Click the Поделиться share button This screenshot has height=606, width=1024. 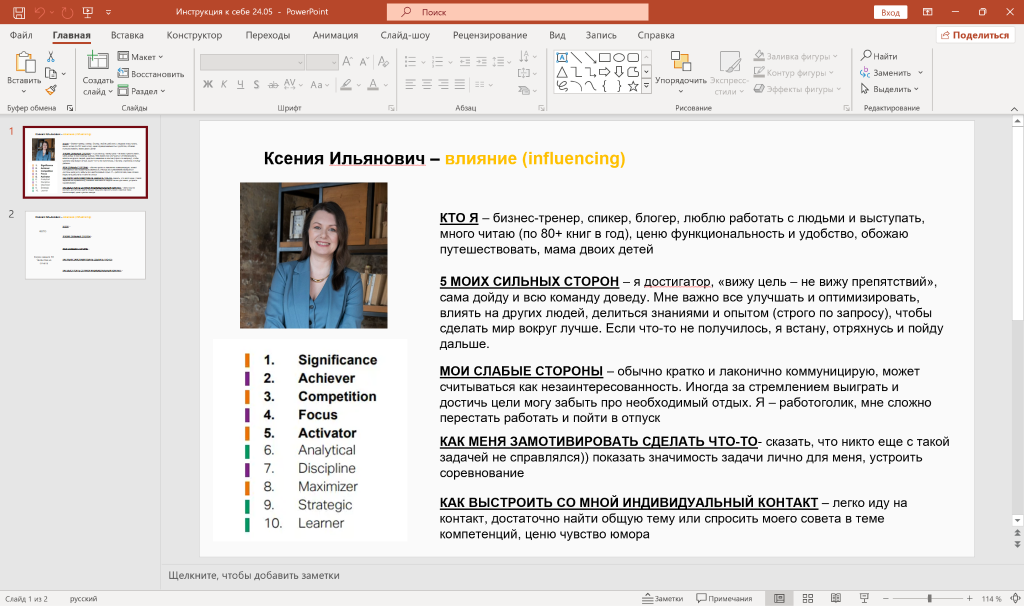pyautogui.click(x=976, y=35)
